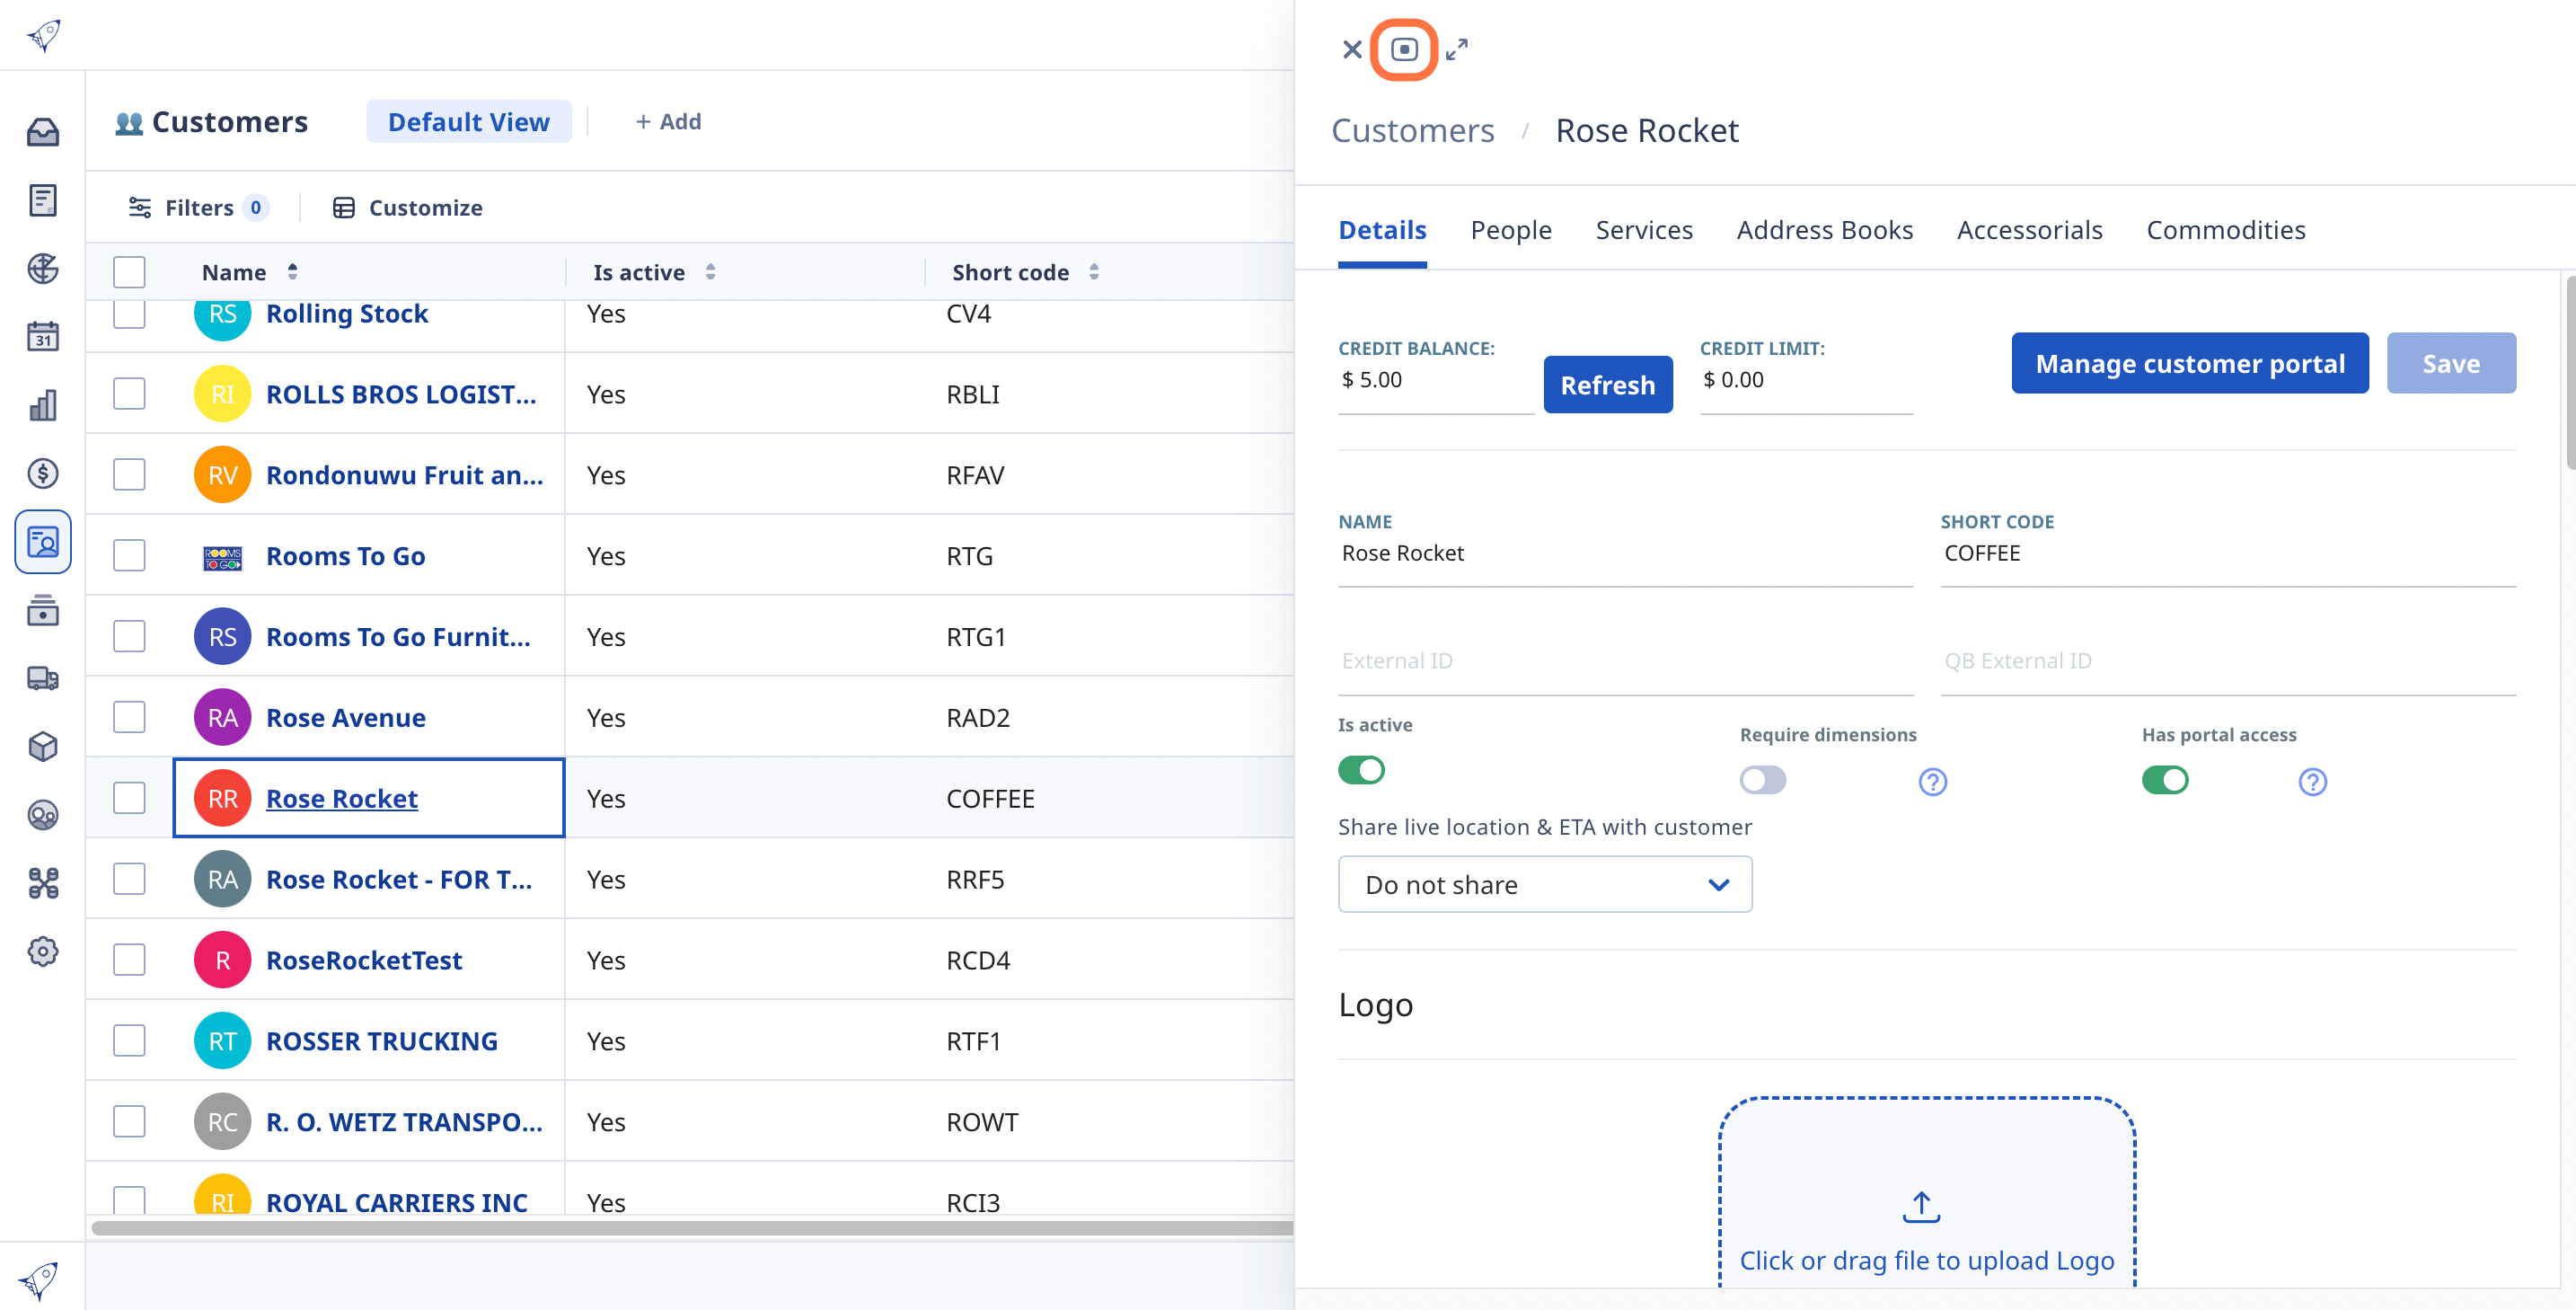Click the RV avatar for Rondonuwu Fruit
This screenshot has height=1310, width=2576.
222,475
